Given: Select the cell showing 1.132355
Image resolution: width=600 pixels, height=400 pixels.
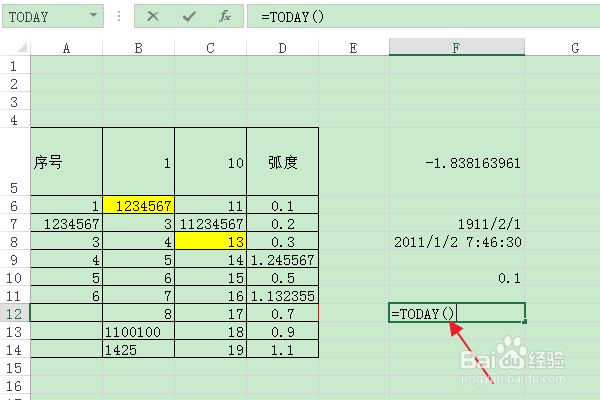Looking at the screenshot, I should tap(282, 295).
